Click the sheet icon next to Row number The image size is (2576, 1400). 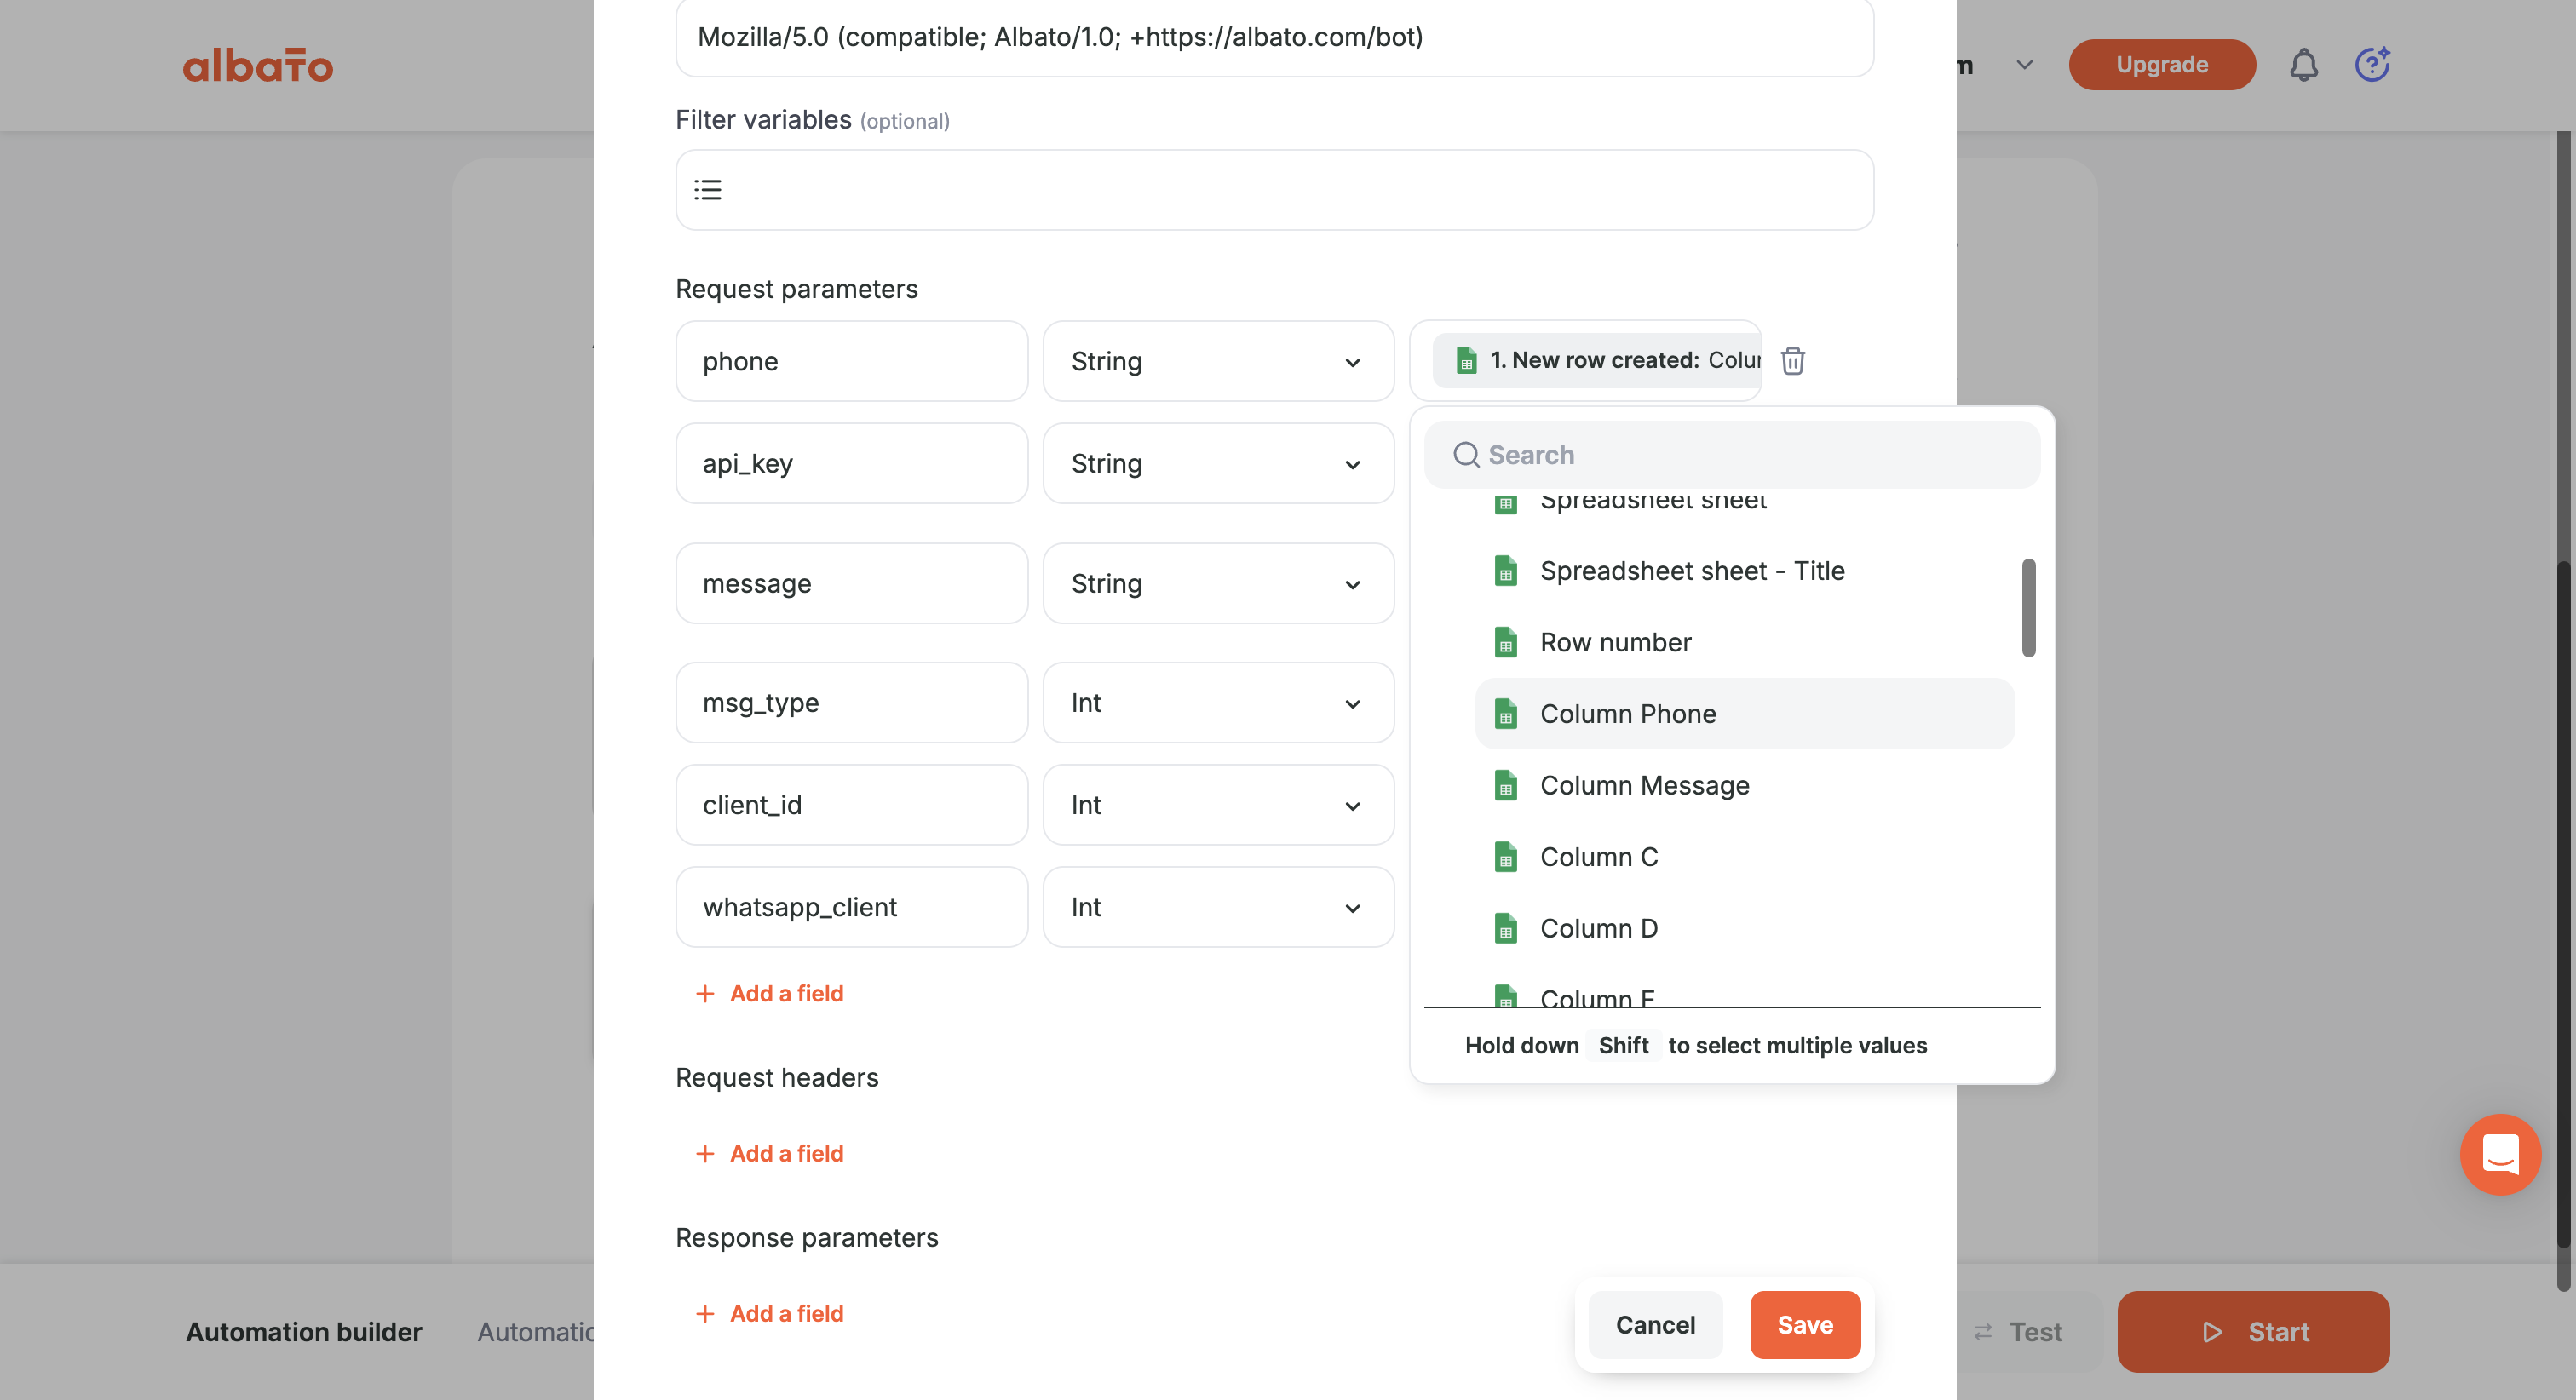[x=1506, y=642]
